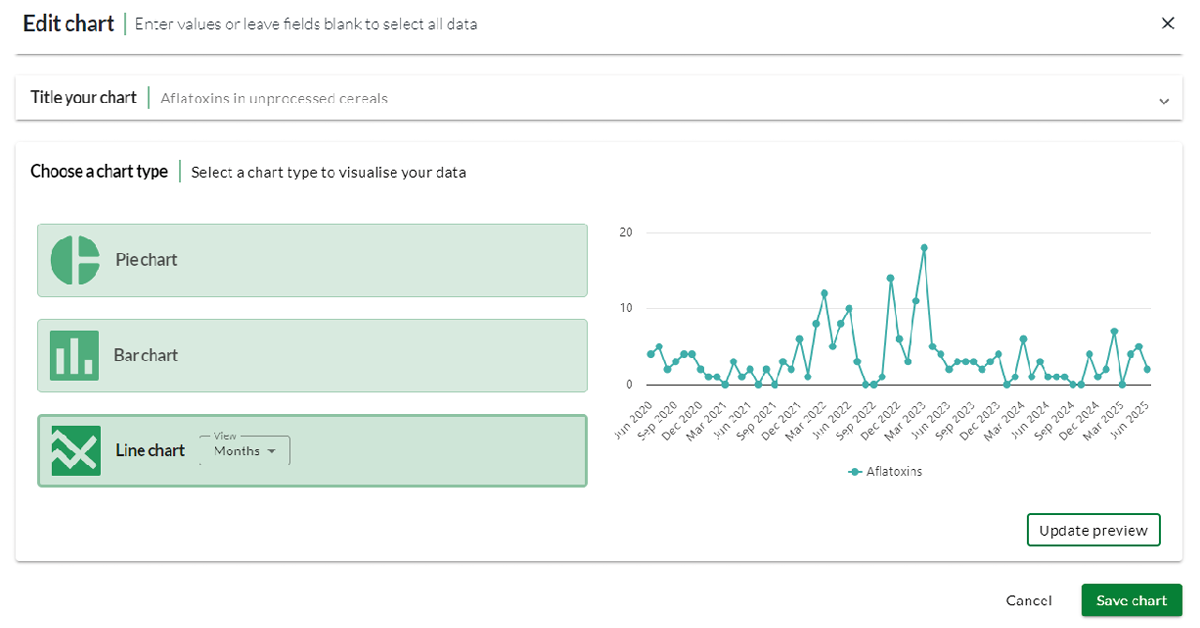Viewport: 1200px width, 628px height.
Task: Click the highest peak data point at 18
Action: (x=924, y=247)
